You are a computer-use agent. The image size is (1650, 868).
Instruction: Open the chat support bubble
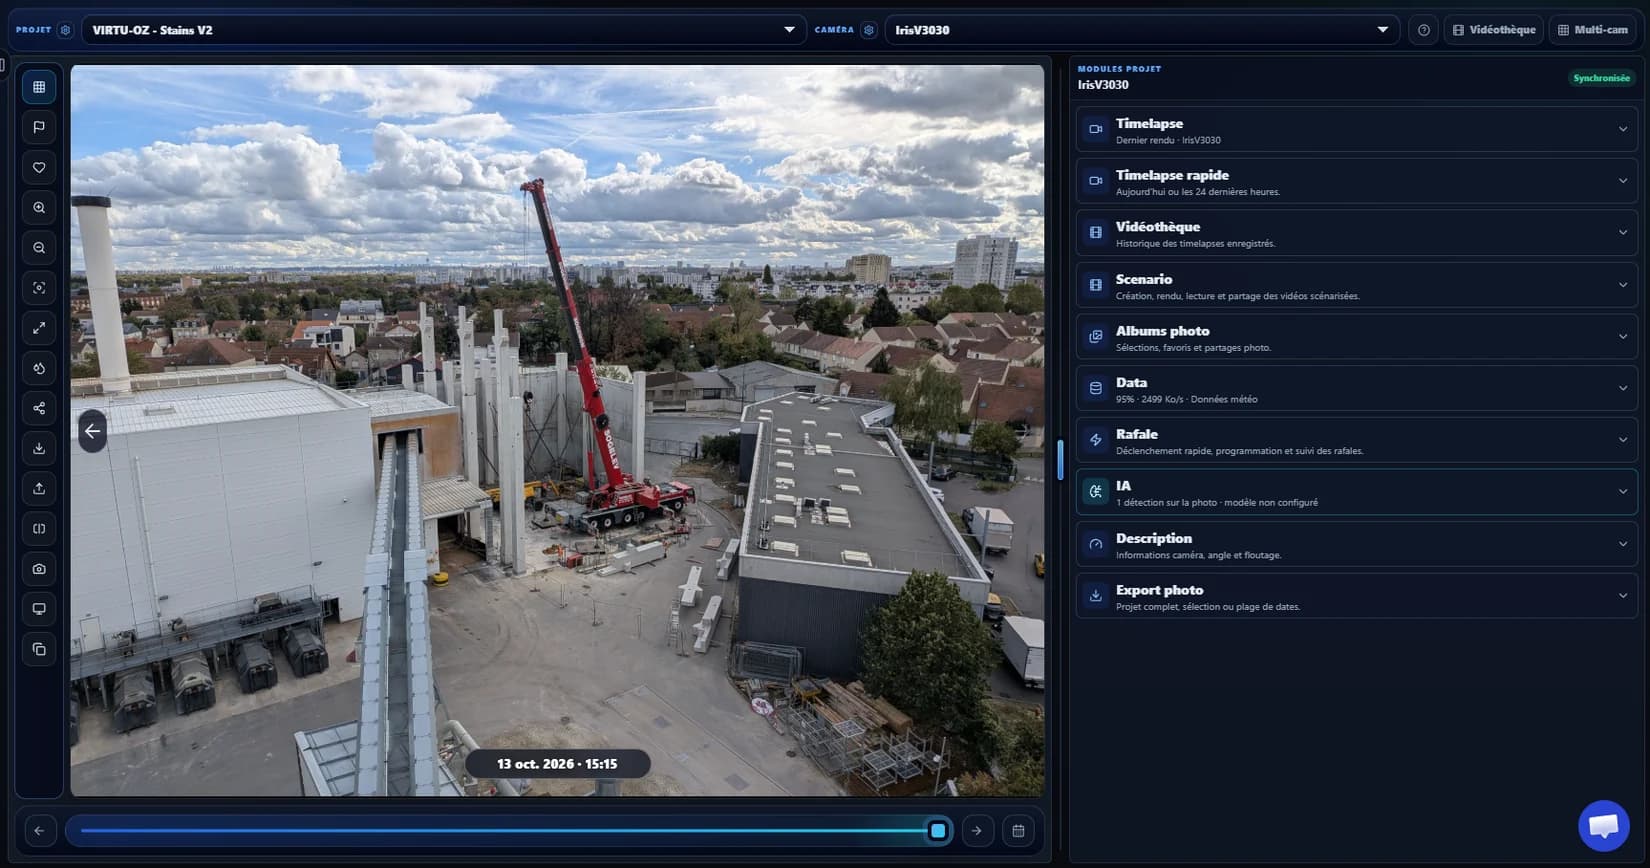coord(1604,826)
